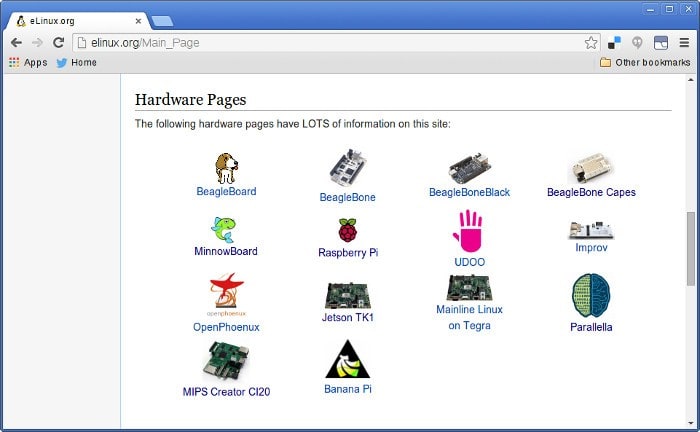Screen dimensions: 700x432
Task: Click the Raspberry Pi berry logo
Action: click(348, 230)
